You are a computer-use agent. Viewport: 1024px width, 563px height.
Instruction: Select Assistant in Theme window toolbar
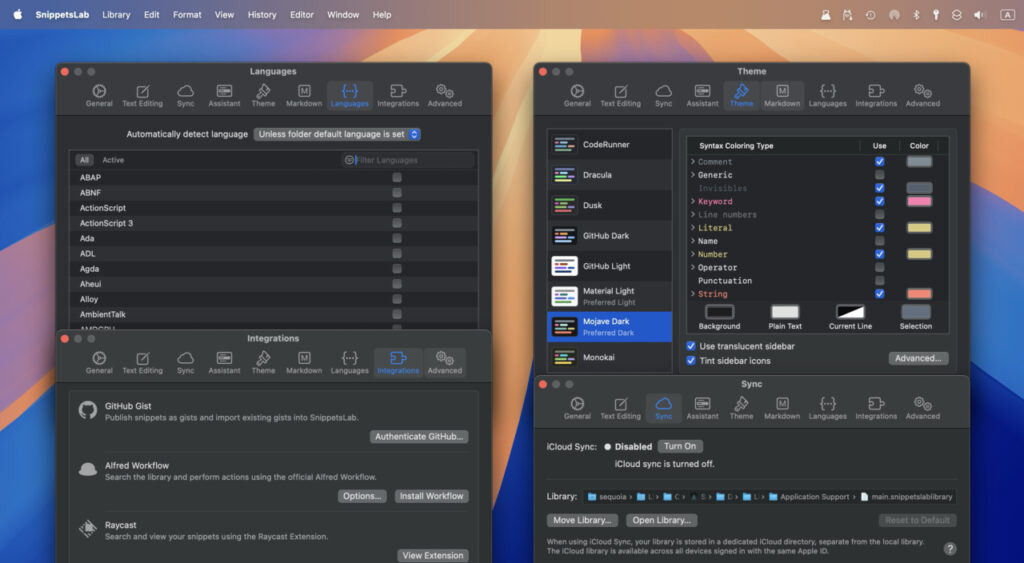[x=702, y=95]
